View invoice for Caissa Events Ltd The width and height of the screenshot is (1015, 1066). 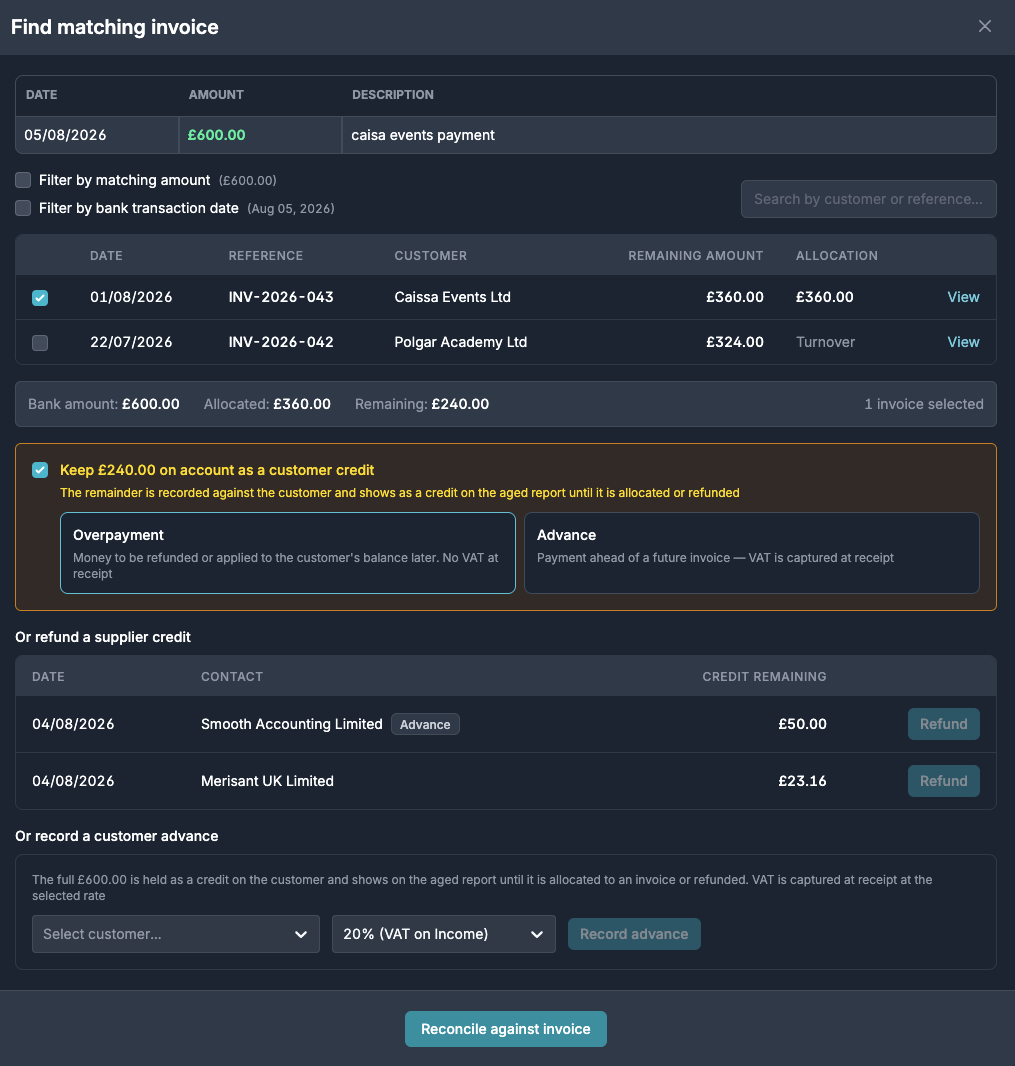[963, 297]
